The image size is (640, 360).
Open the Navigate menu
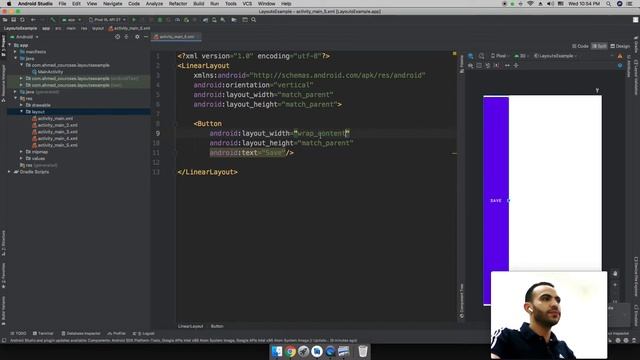coord(112,4)
